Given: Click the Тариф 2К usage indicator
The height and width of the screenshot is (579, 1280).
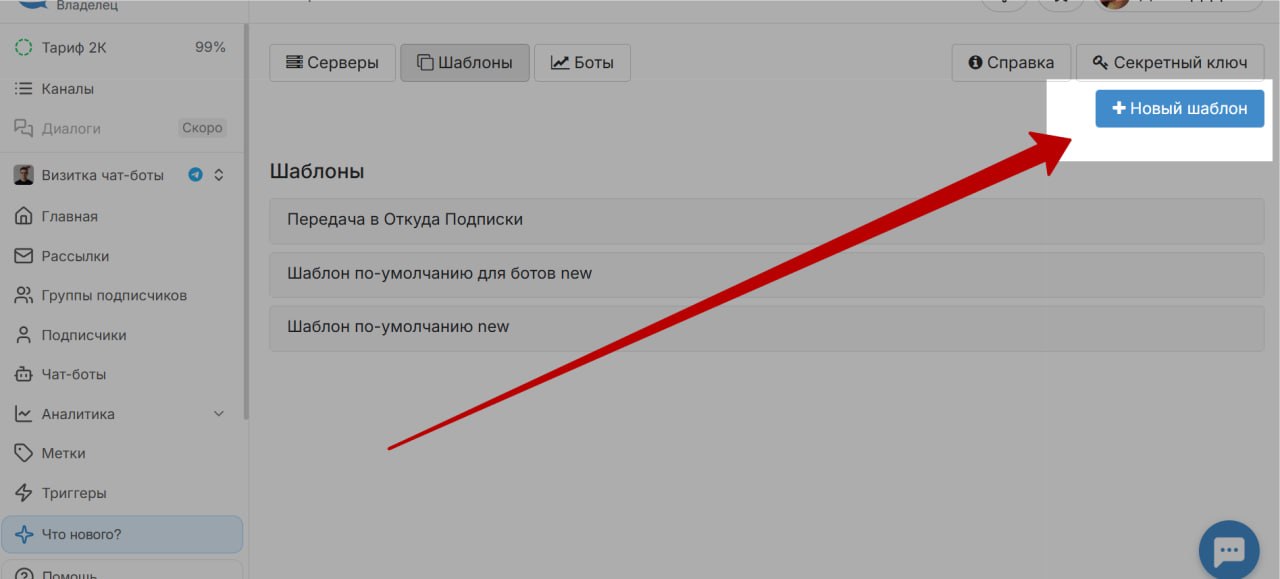Looking at the screenshot, I should (x=120, y=47).
